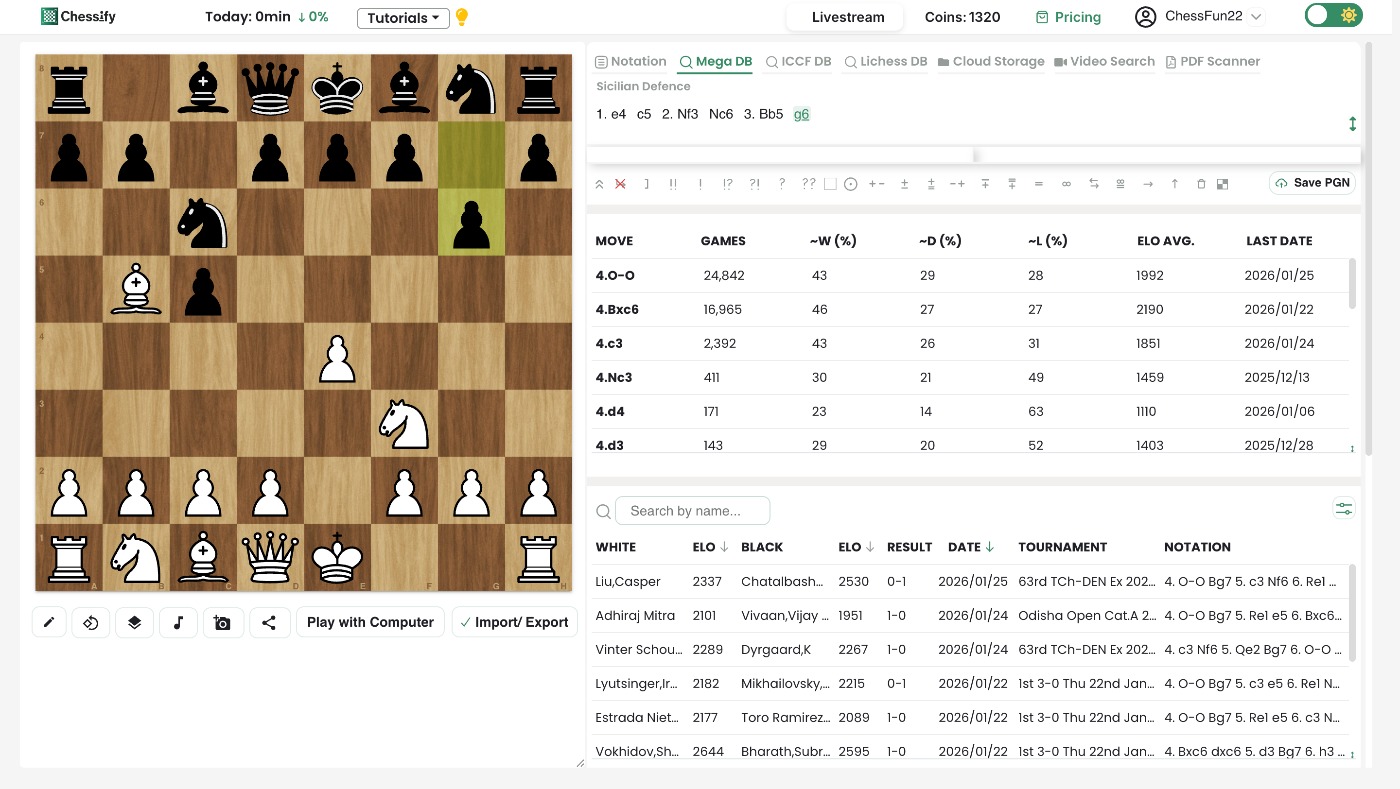
Task: Click the red X delete-move icon
Action: [621, 184]
